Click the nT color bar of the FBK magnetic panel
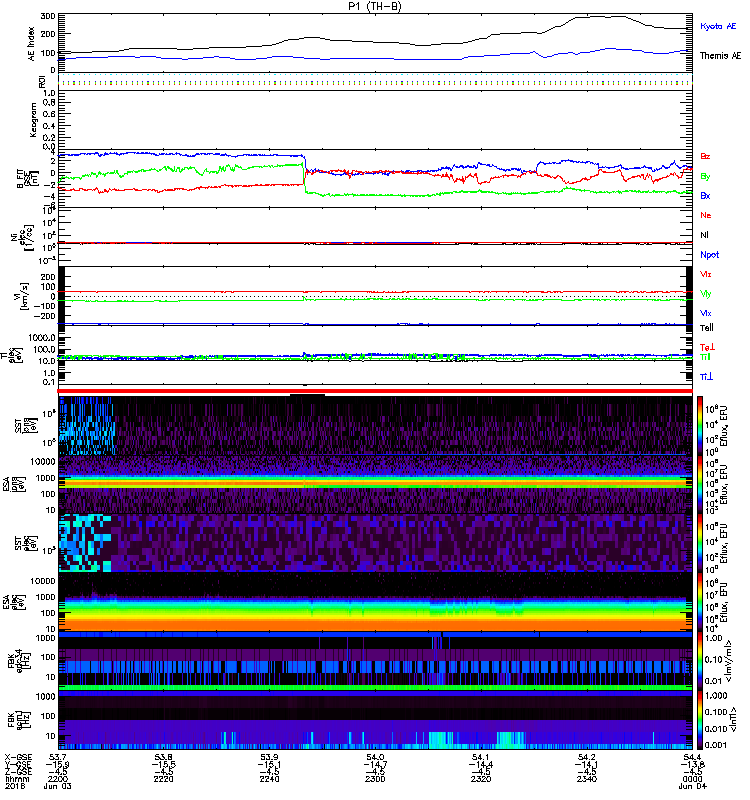 [700, 720]
